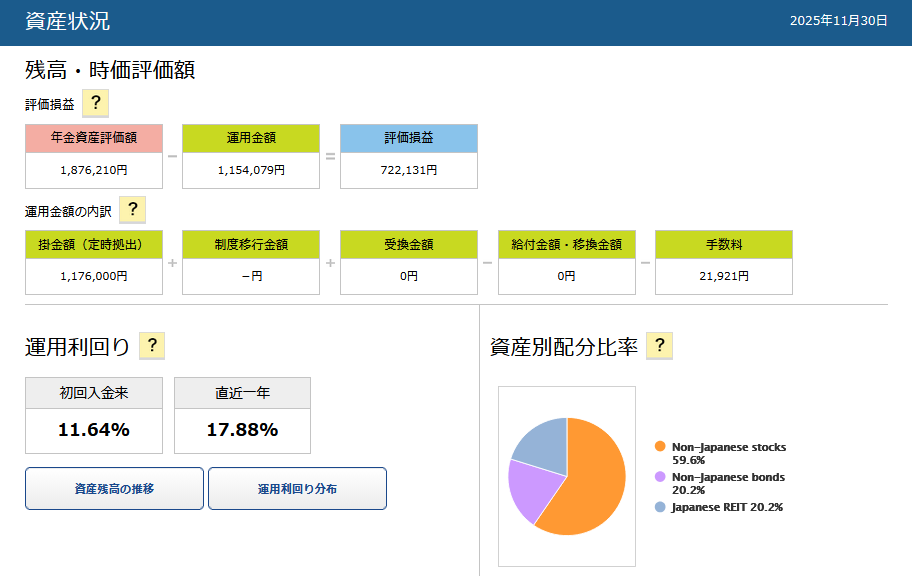Click the 年金資産評価額 header cell
Image resolution: width=912 pixels, height=576 pixels.
[94, 138]
